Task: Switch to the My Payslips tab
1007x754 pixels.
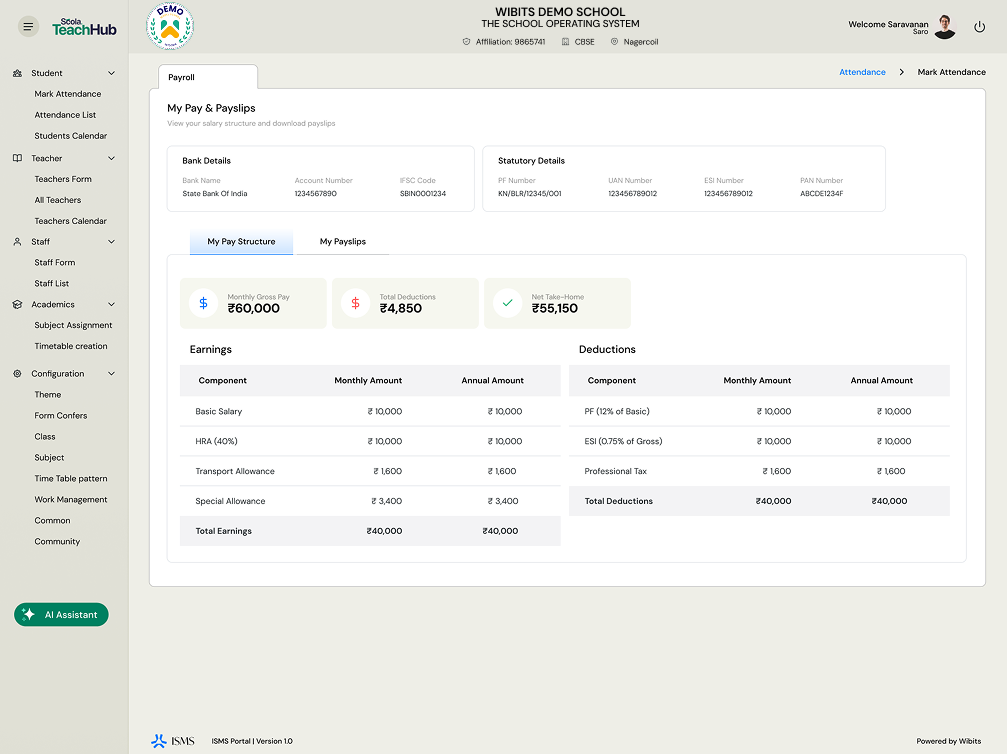Action: [343, 242]
